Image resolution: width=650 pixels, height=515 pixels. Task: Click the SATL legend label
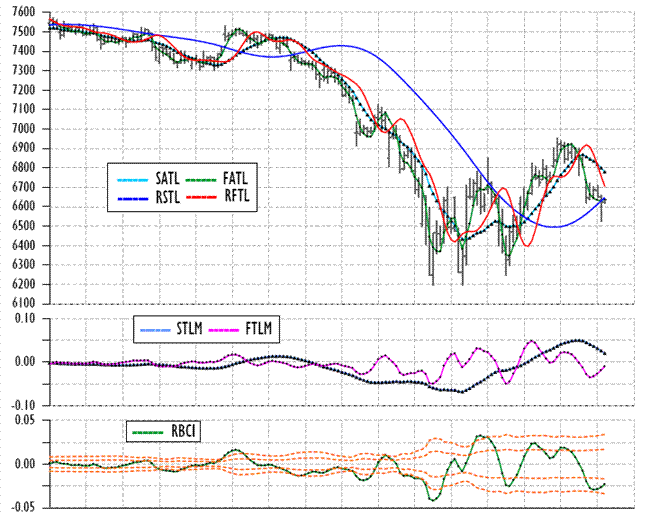[167, 179]
